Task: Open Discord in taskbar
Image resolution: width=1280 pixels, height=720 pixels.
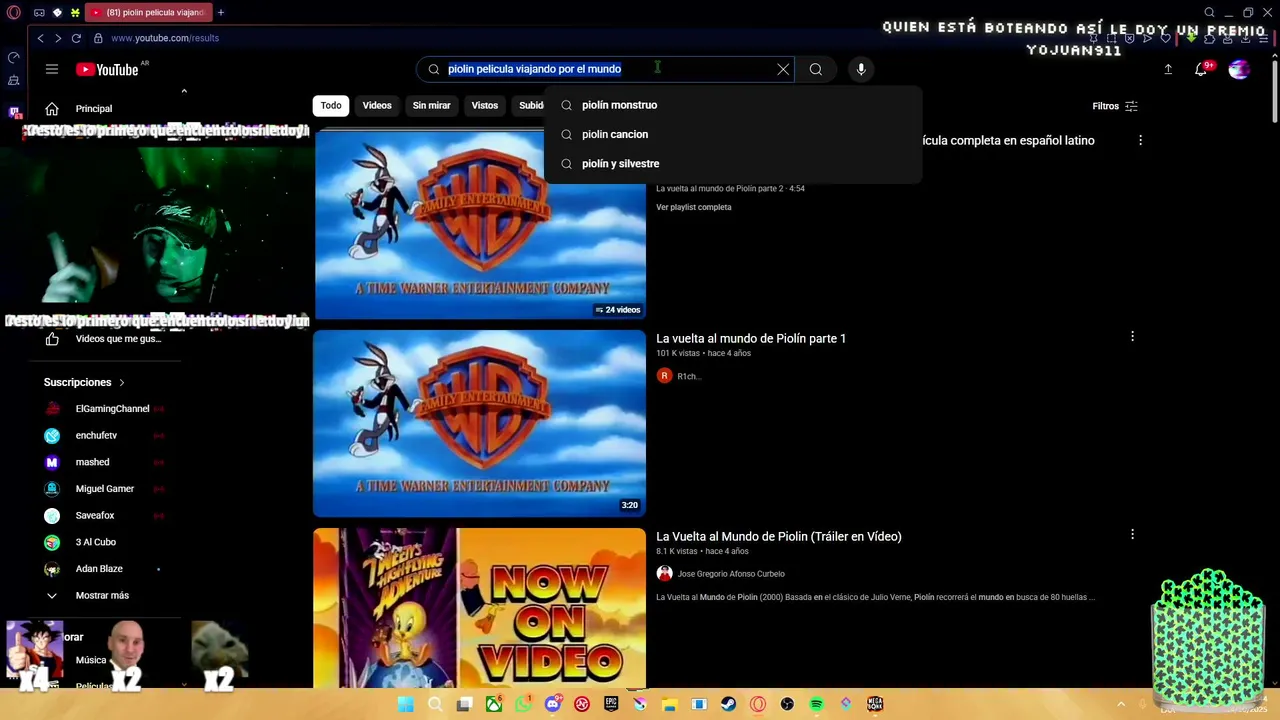Action: pos(552,704)
